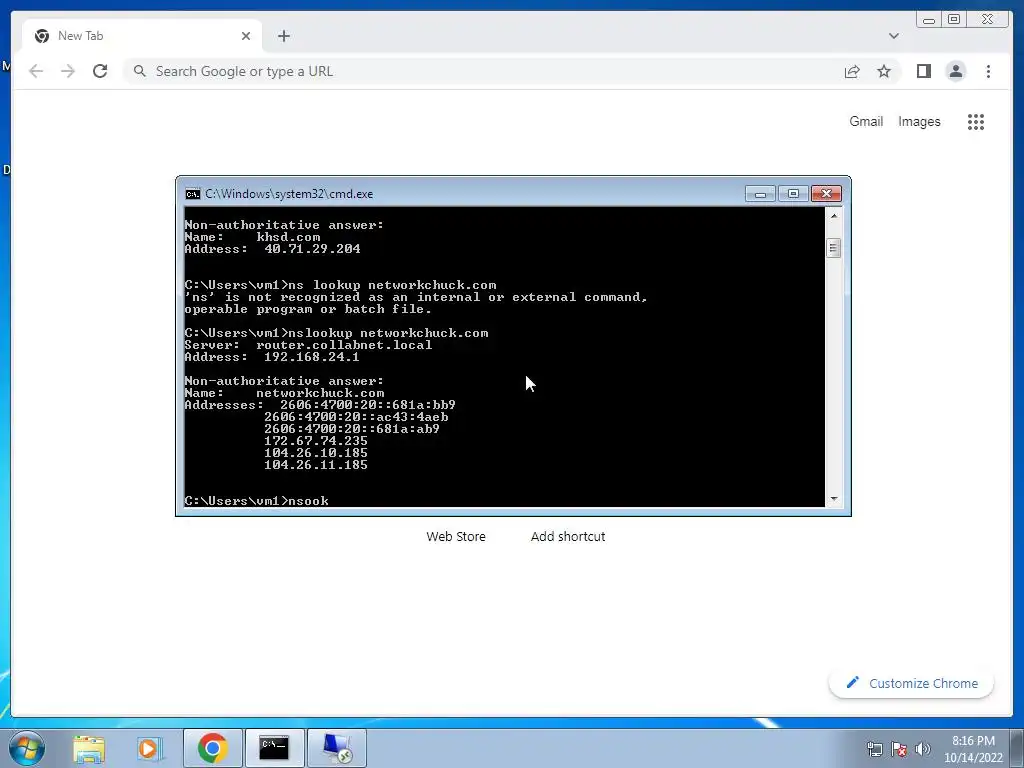This screenshot has height=768, width=1024.
Task: Select the New Tab tab
Action: 142,36
